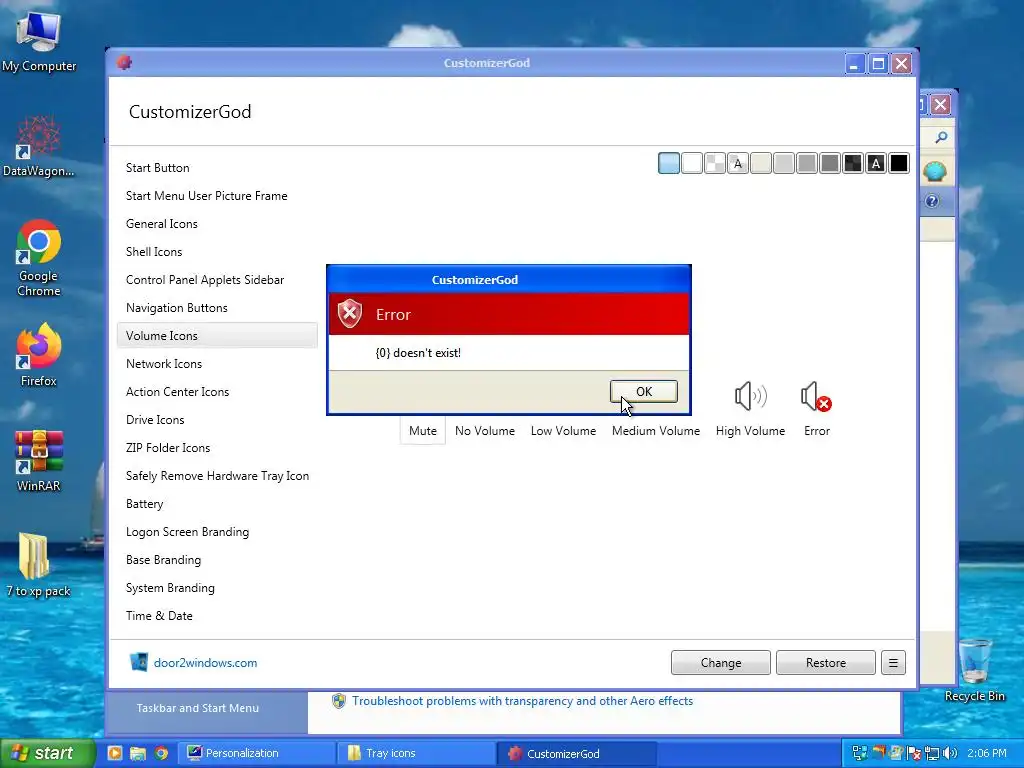Open 7 to xp pack folder
The height and width of the screenshot is (768, 1024).
pos(39,566)
